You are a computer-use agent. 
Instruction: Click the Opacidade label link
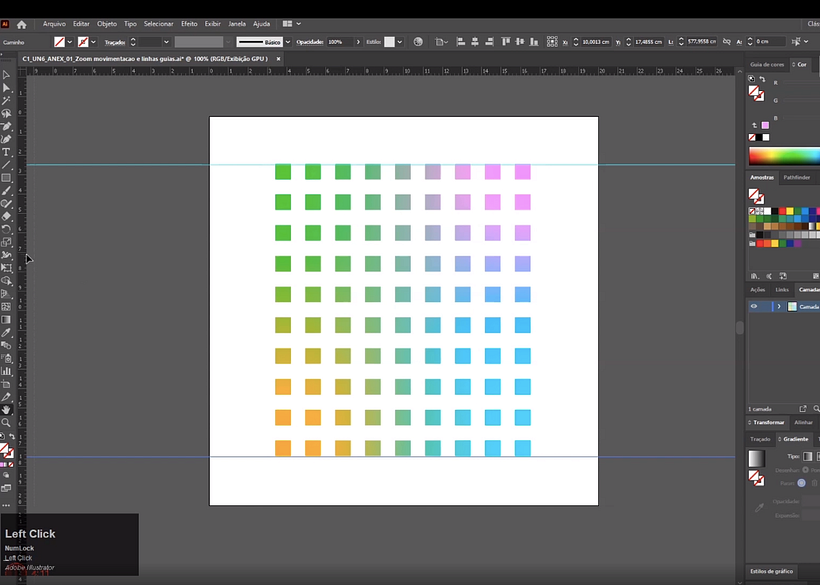point(309,42)
